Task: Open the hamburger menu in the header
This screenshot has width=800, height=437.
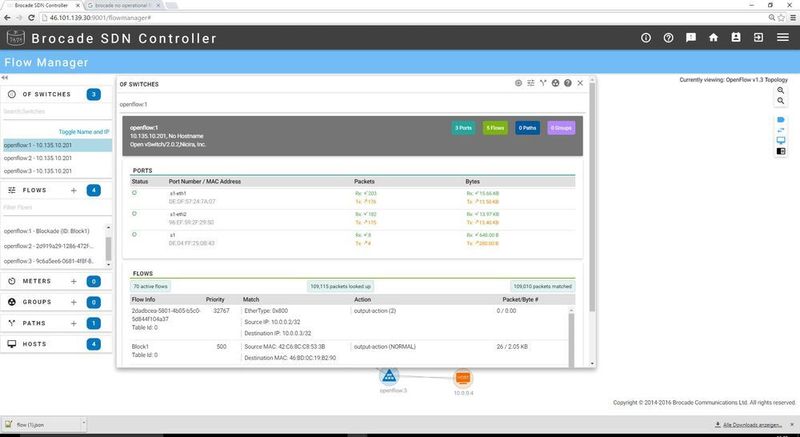Action: (783, 38)
